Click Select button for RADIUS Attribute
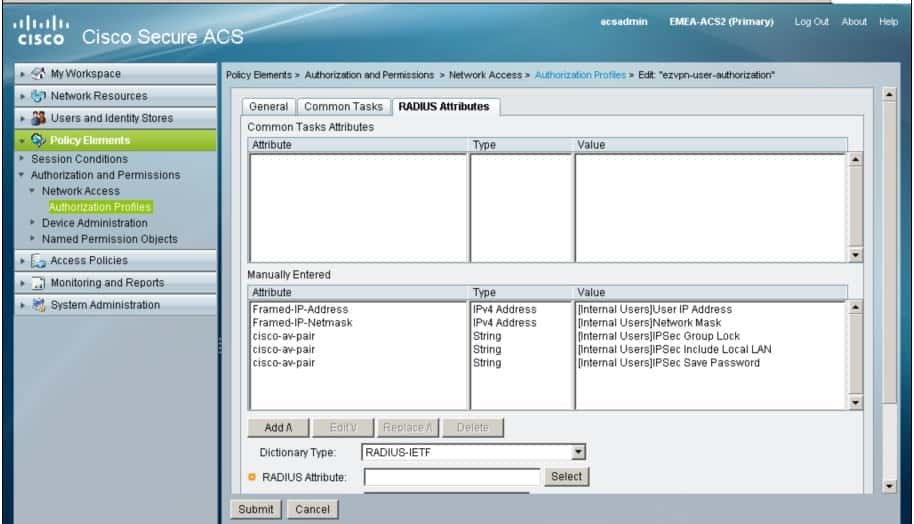The height and width of the screenshot is (524, 914). tap(567, 476)
